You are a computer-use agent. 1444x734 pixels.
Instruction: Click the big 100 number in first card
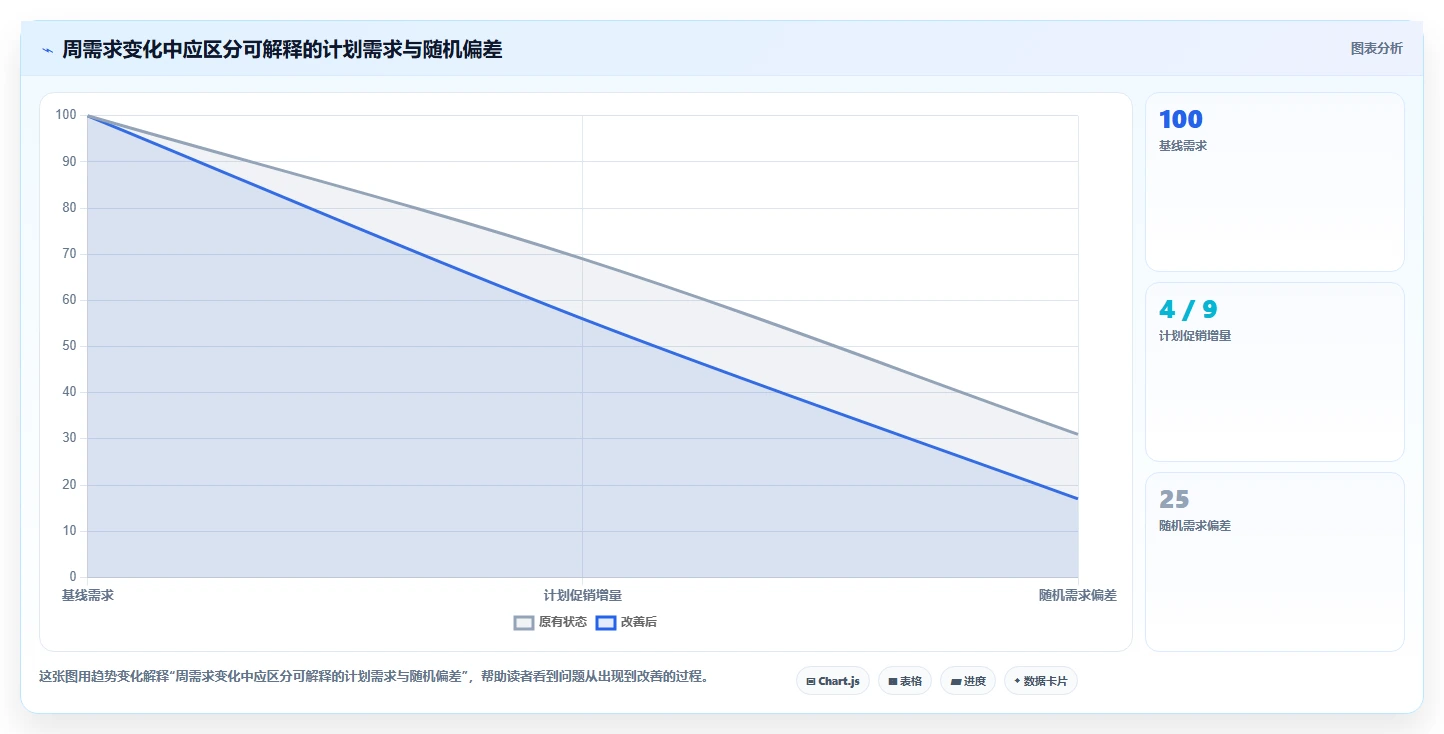[x=1181, y=120]
